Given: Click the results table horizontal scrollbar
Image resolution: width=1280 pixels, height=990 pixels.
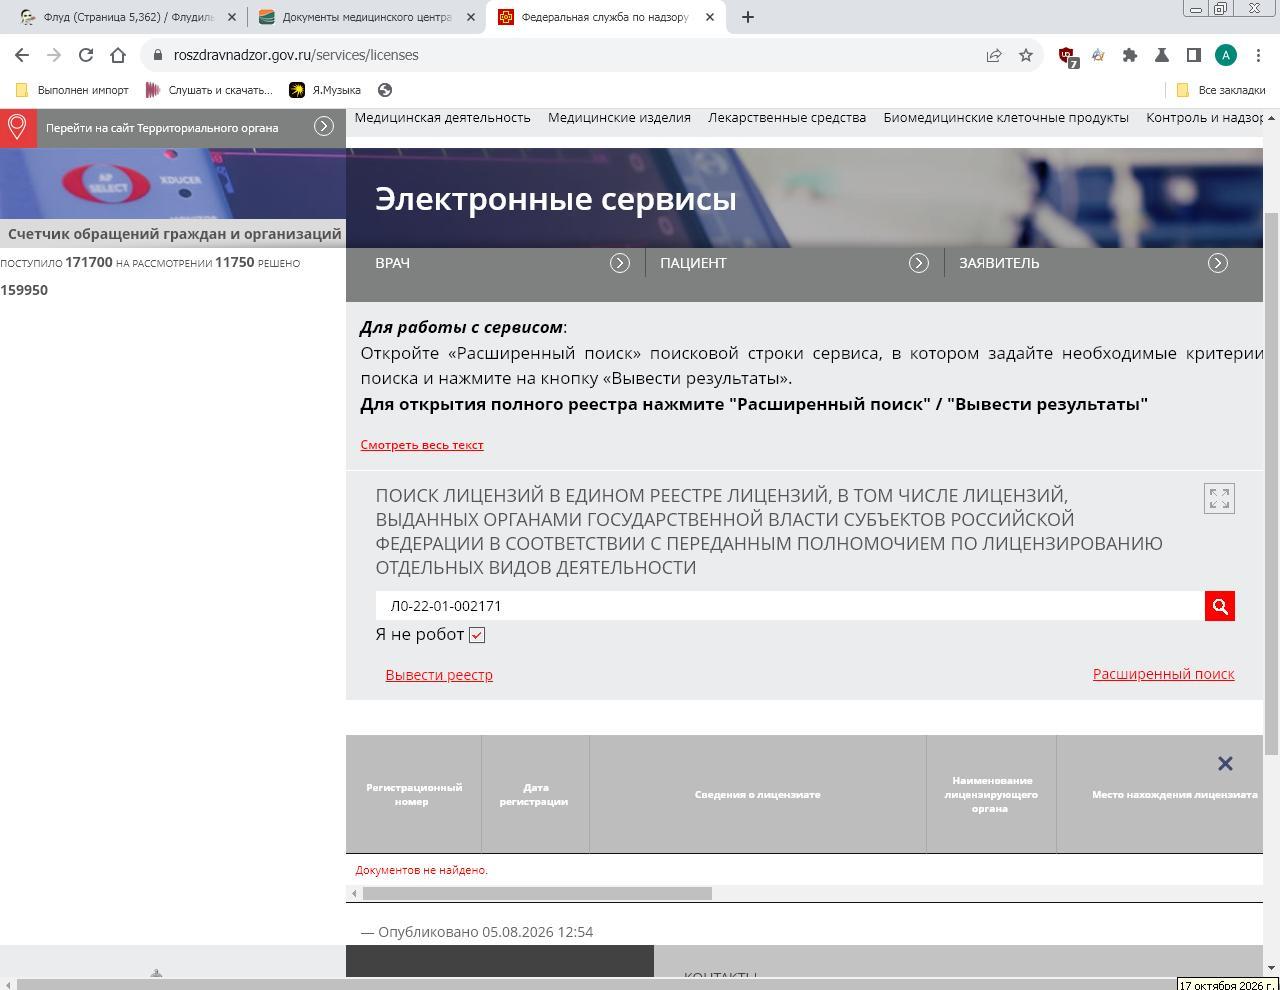Looking at the screenshot, I should click(537, 893).
